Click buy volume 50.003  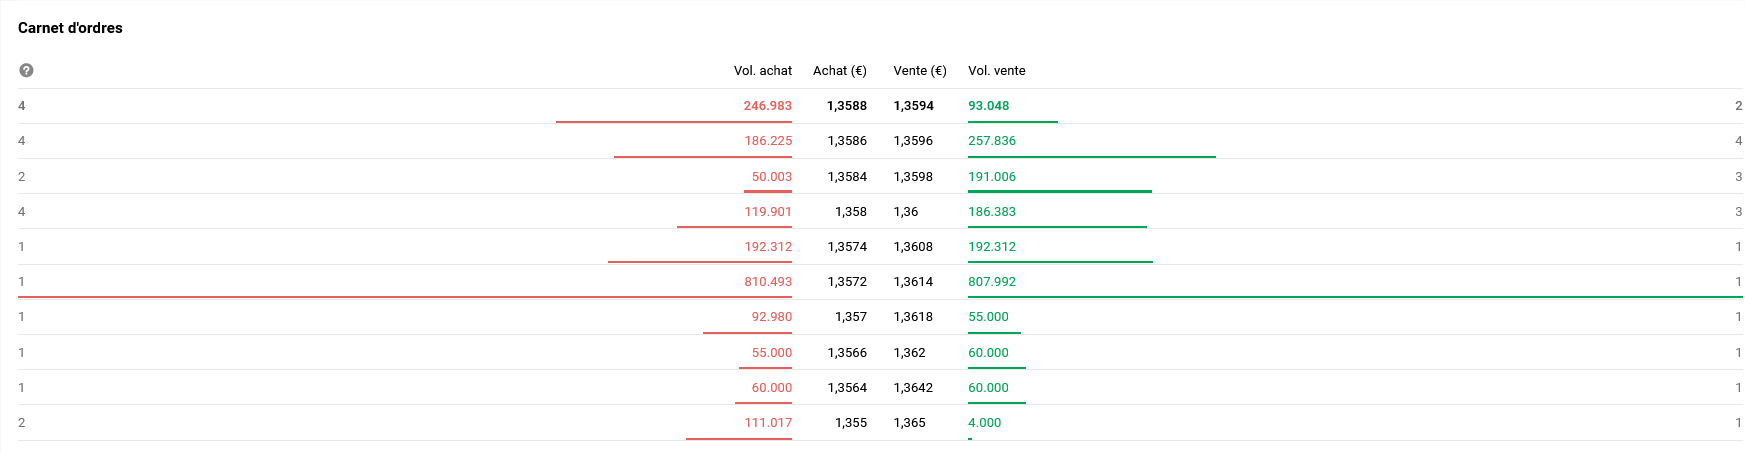click(x=771, y=177)
